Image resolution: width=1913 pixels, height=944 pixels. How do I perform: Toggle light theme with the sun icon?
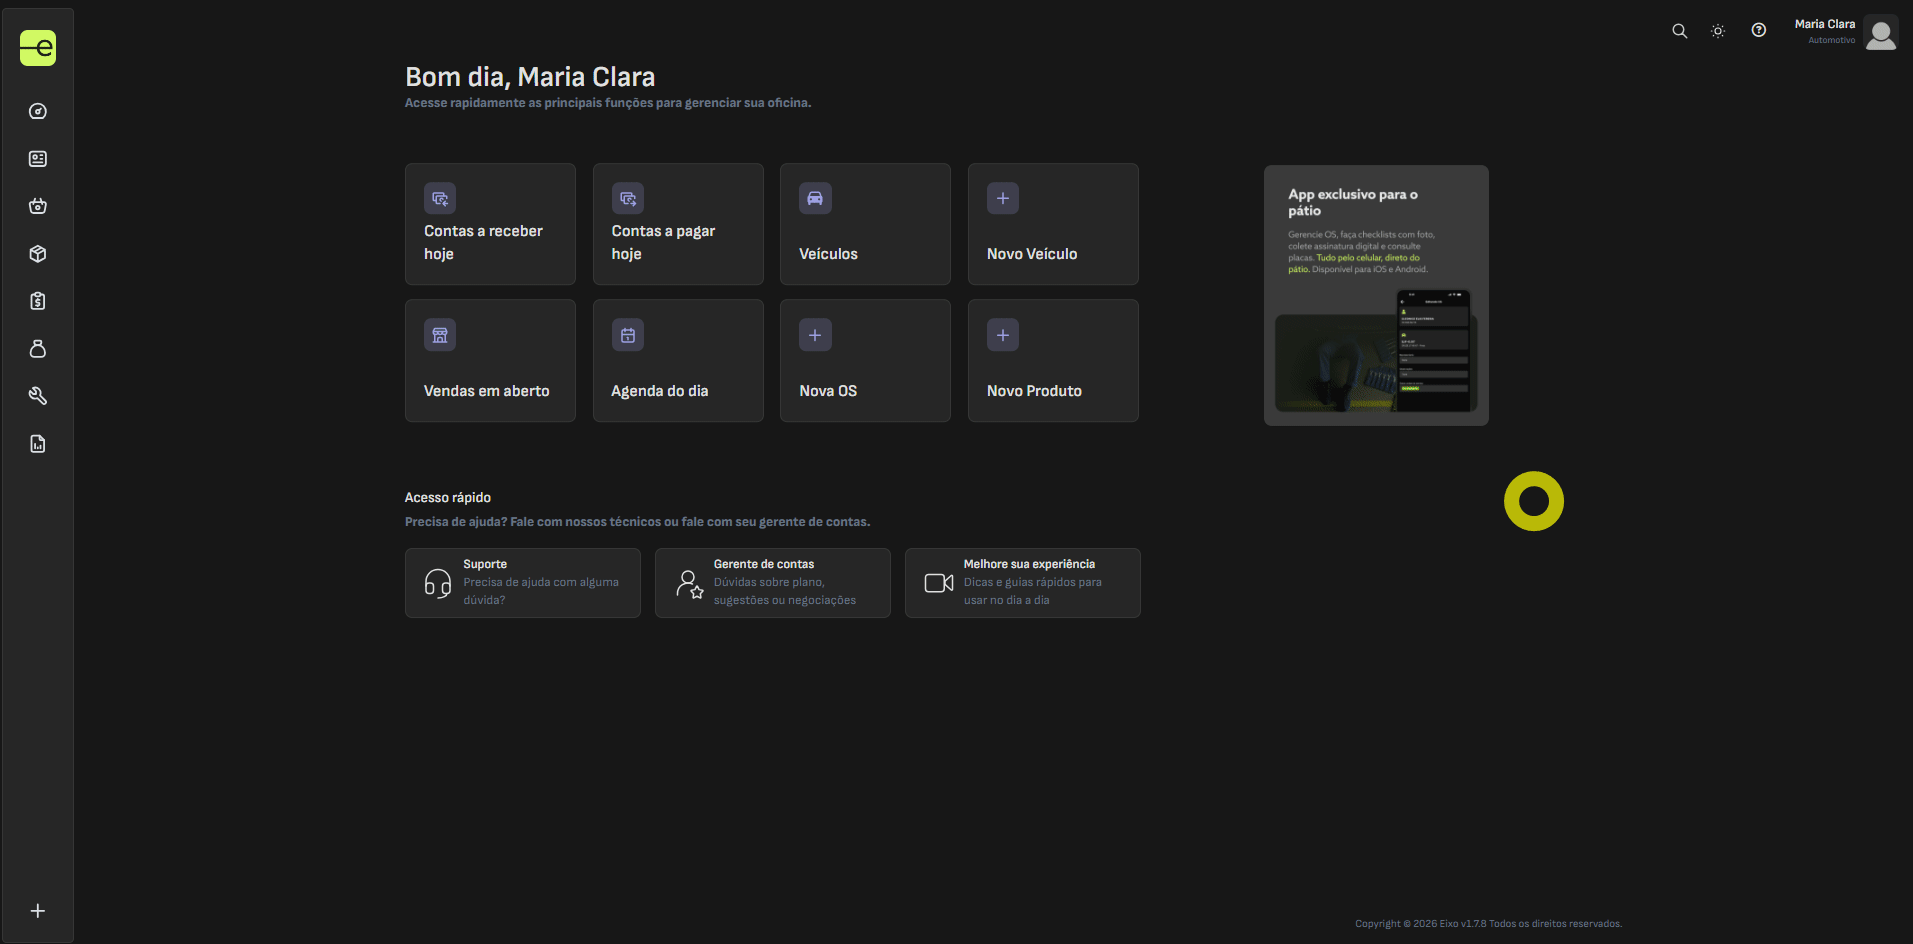pos(1718,31)
